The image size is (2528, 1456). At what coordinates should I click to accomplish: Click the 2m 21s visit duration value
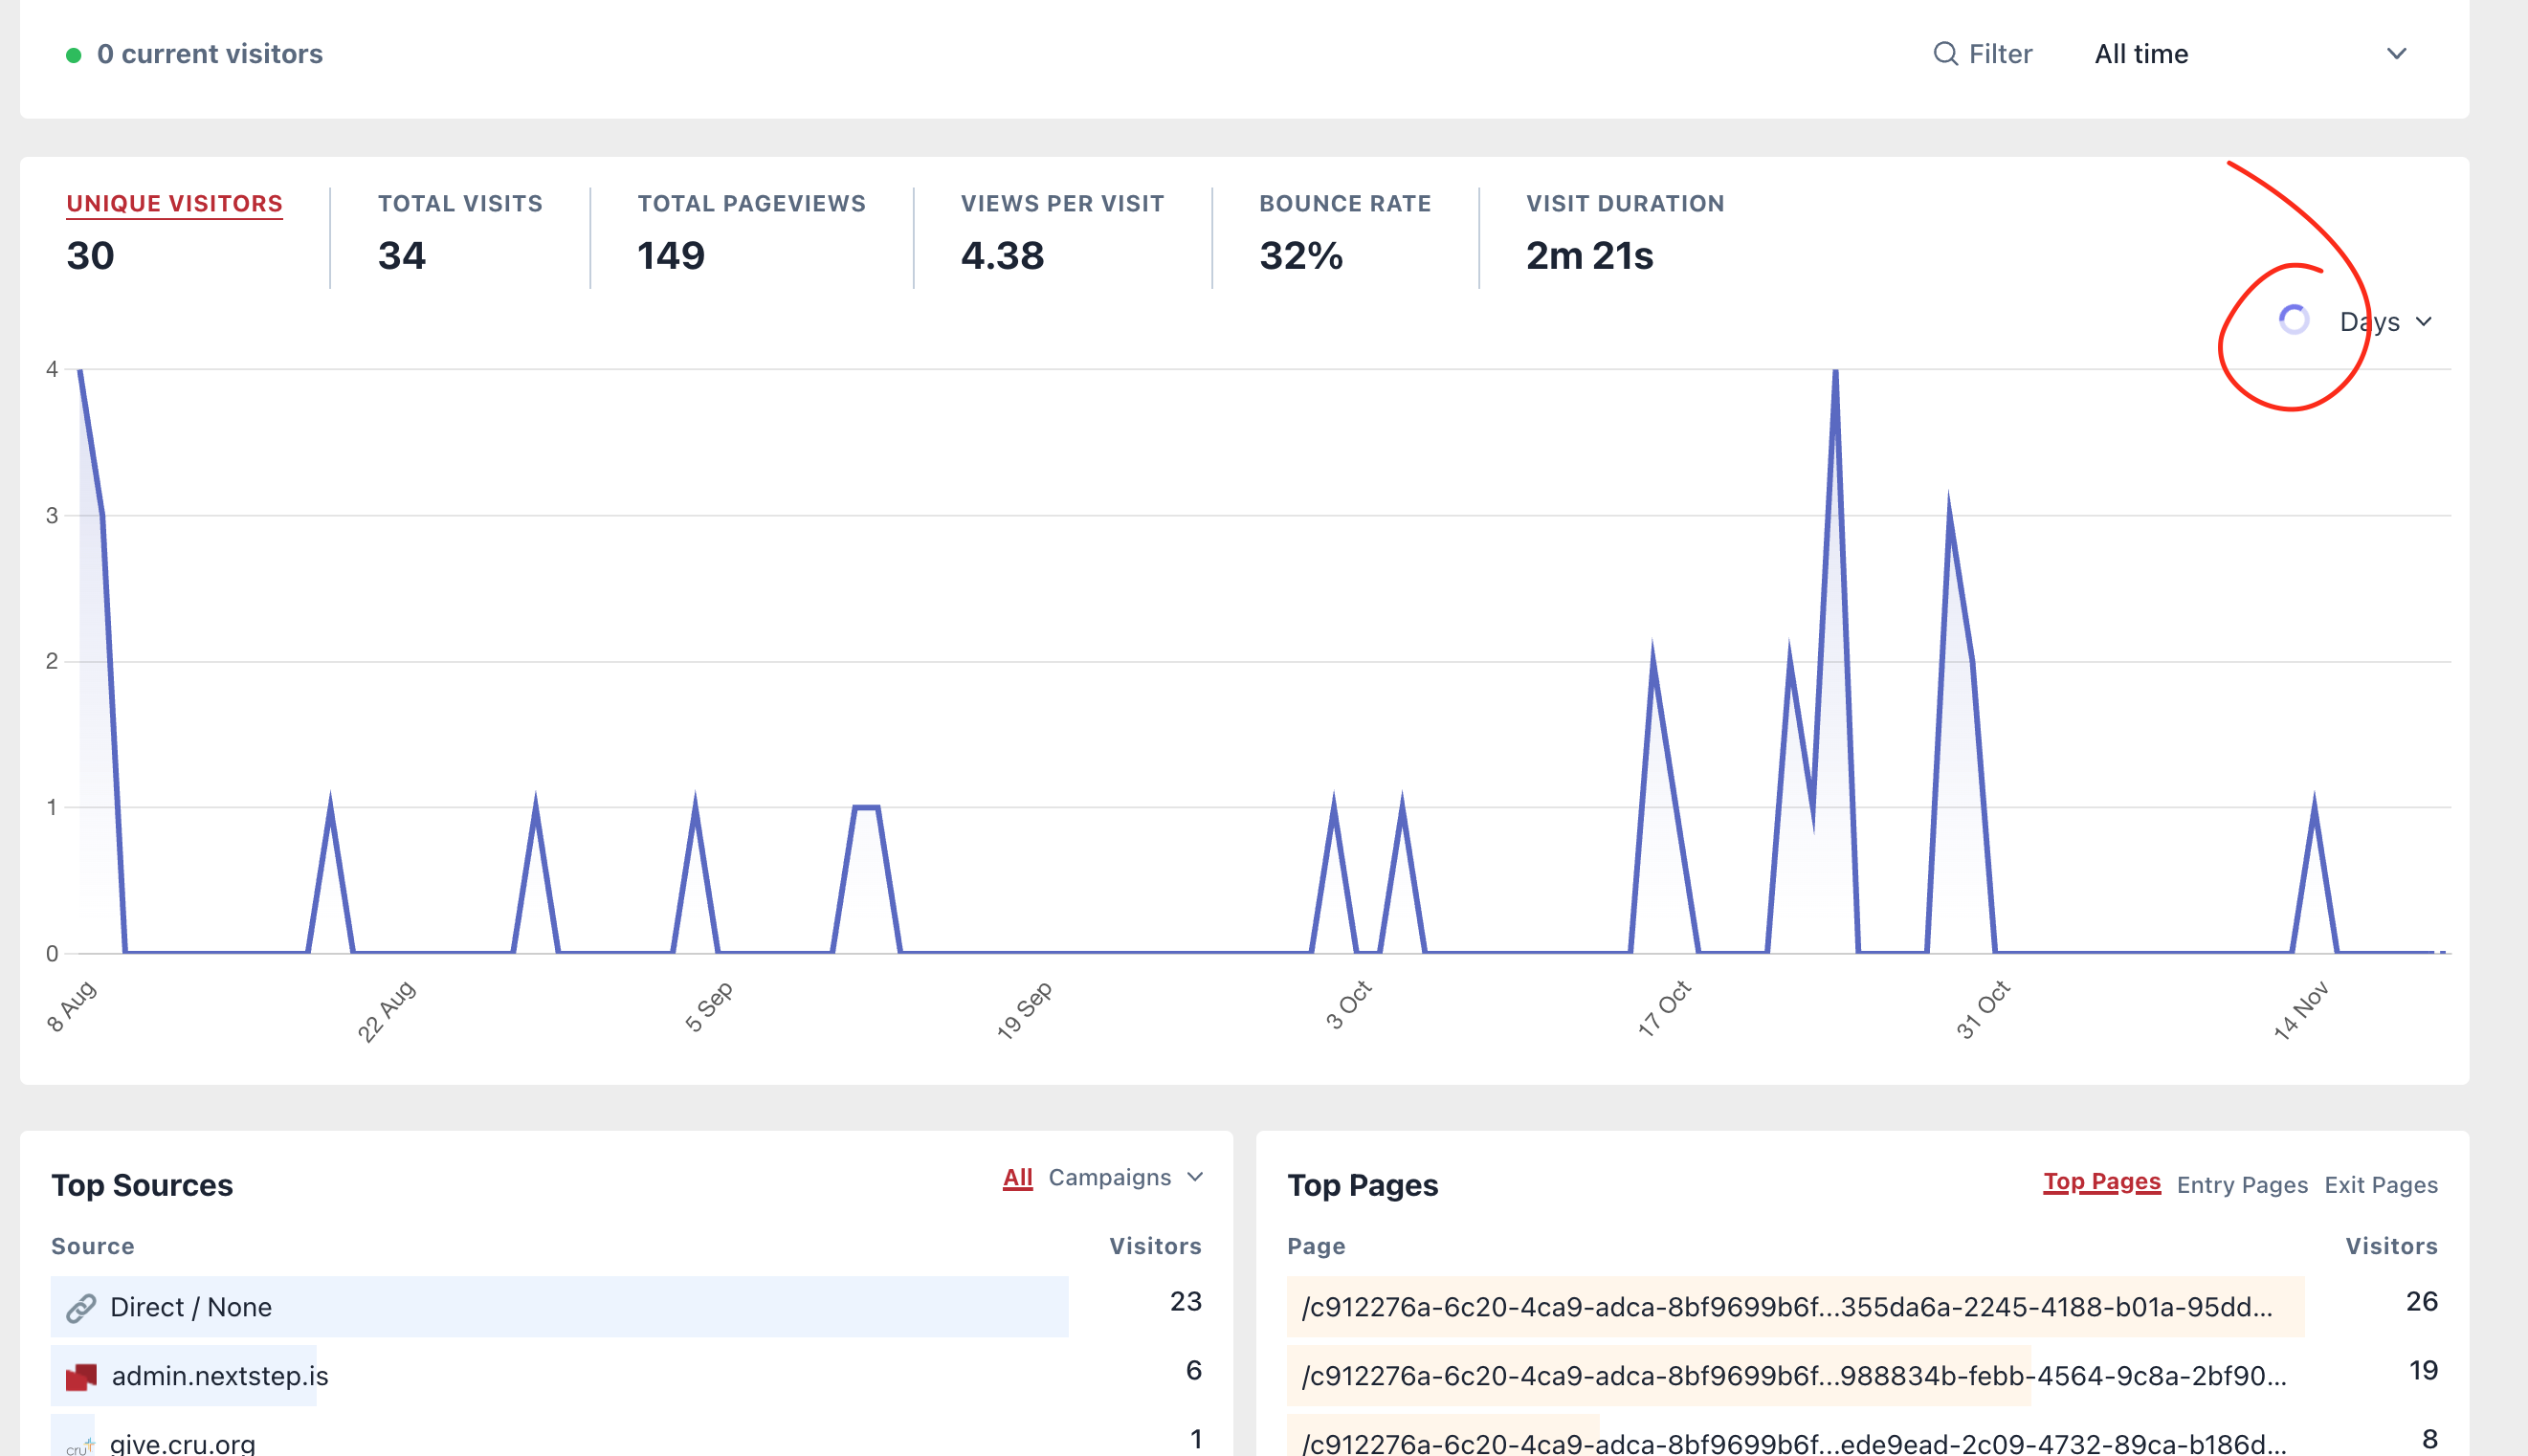pyautogui.click(x=1589, y=256)
